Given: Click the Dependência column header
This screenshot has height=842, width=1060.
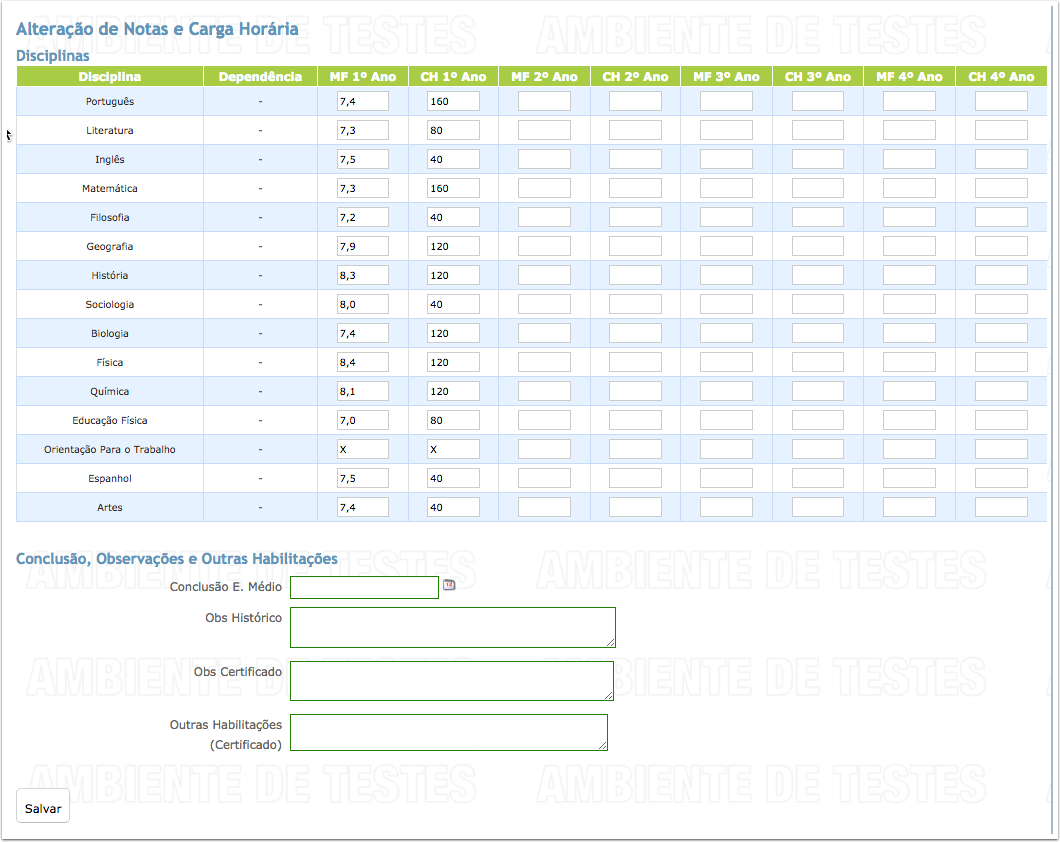Looking at the screenshot, I should 260,76.
